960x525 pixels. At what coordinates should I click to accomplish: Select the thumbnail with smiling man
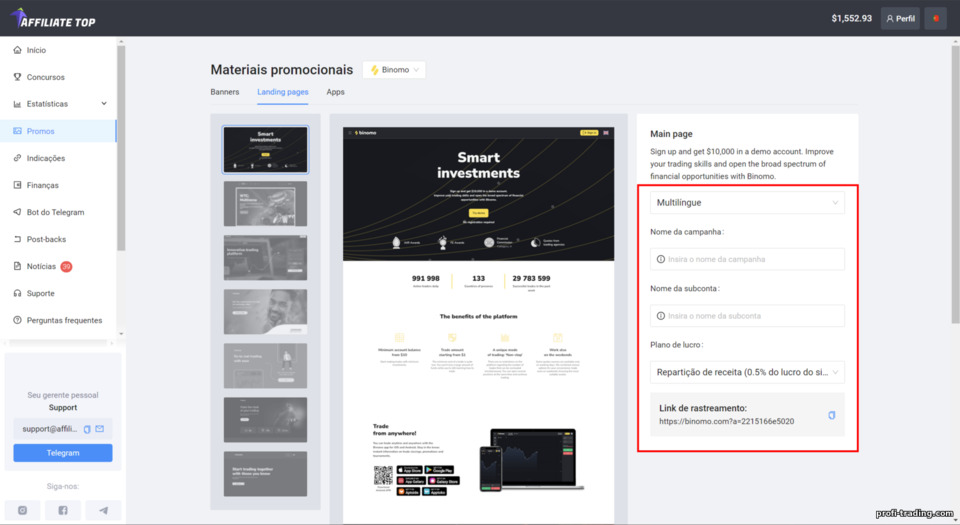tap(266, 311)
